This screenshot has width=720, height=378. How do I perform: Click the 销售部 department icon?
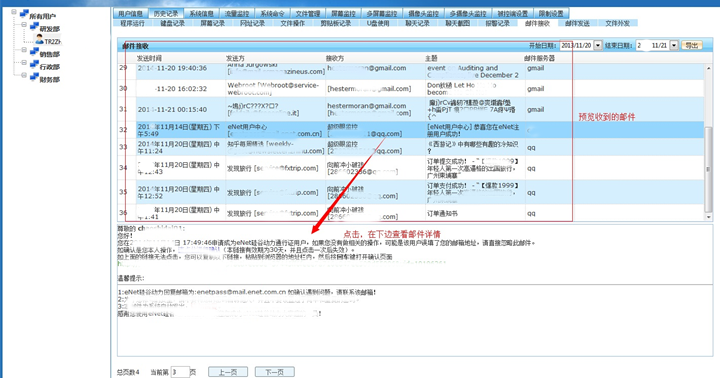point(34,52)
